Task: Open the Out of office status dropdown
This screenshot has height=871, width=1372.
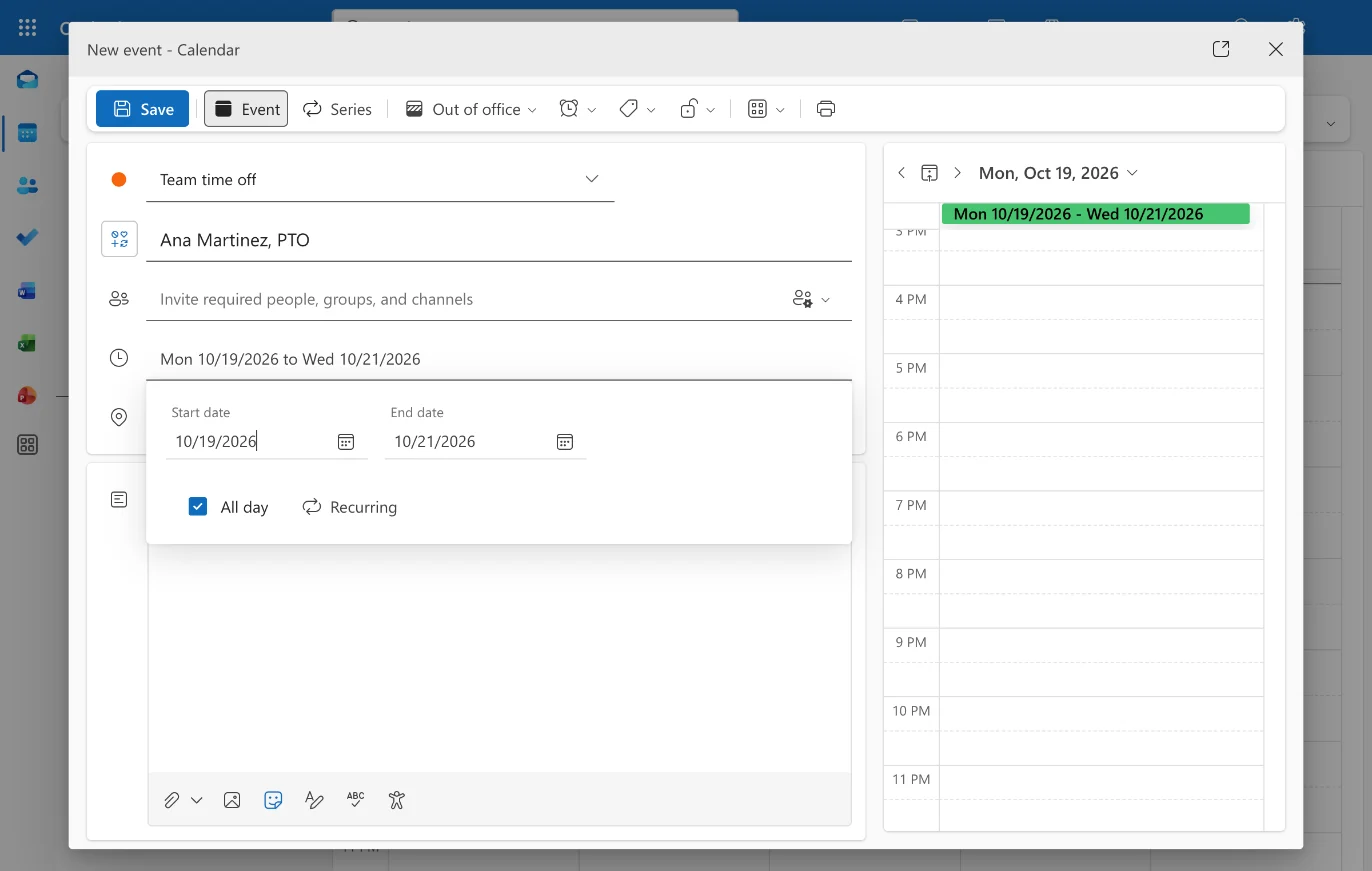Action: pos(470,109)
